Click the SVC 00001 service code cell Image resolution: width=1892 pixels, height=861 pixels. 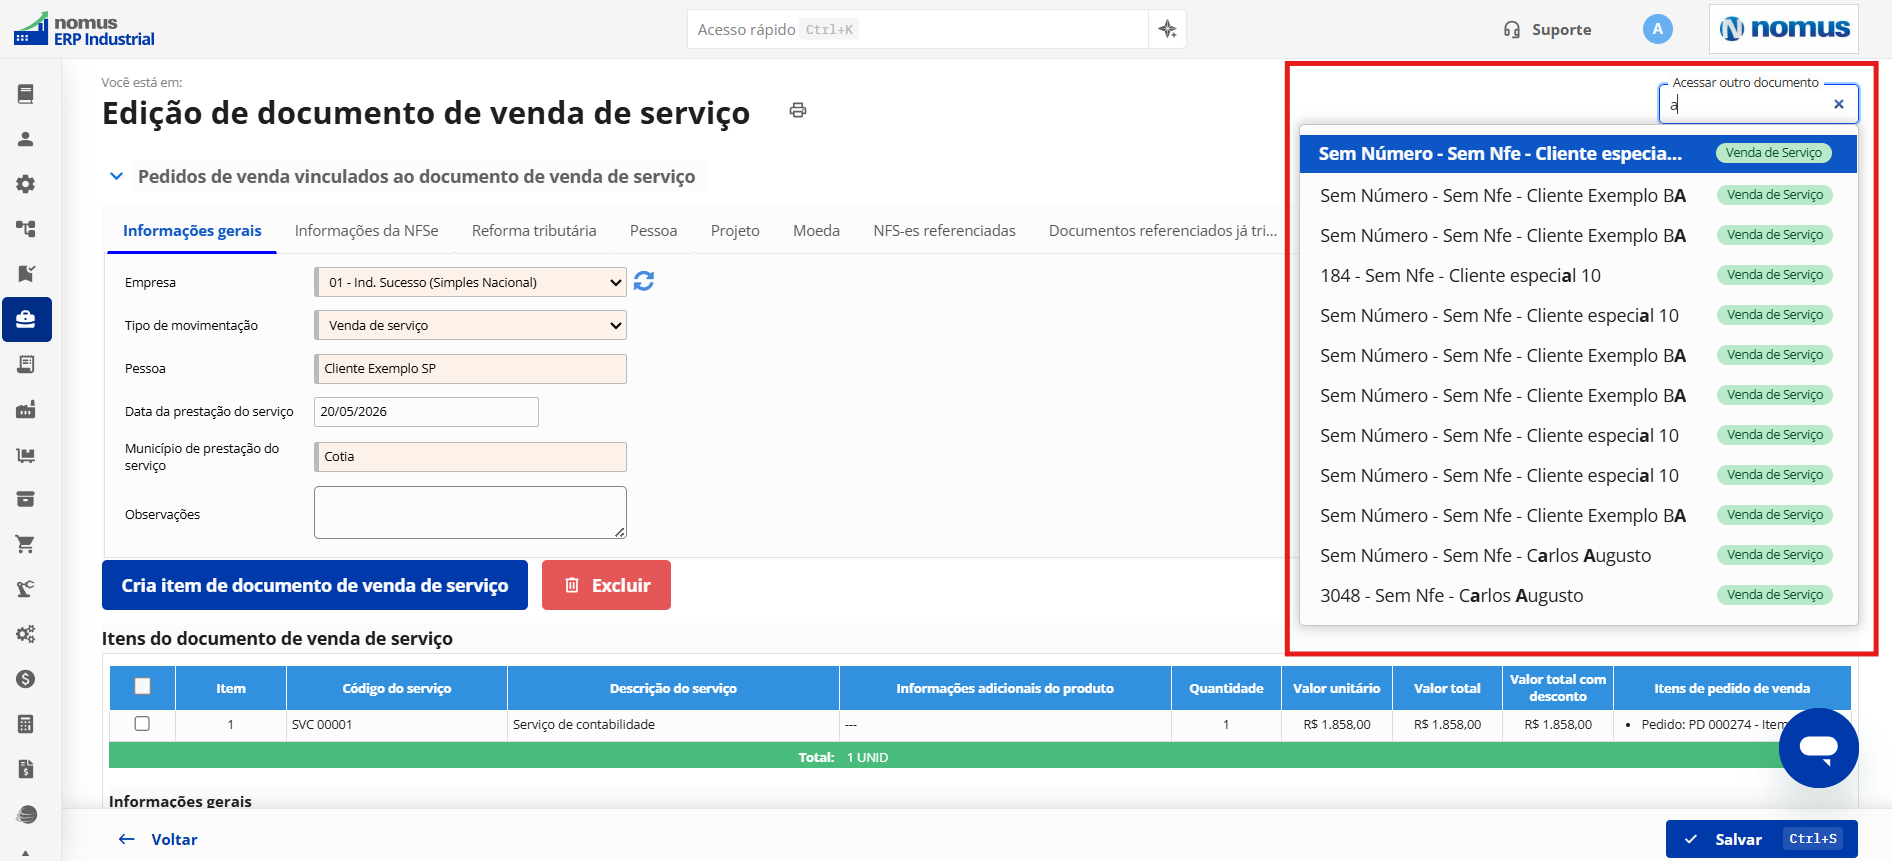coord(397,724)
